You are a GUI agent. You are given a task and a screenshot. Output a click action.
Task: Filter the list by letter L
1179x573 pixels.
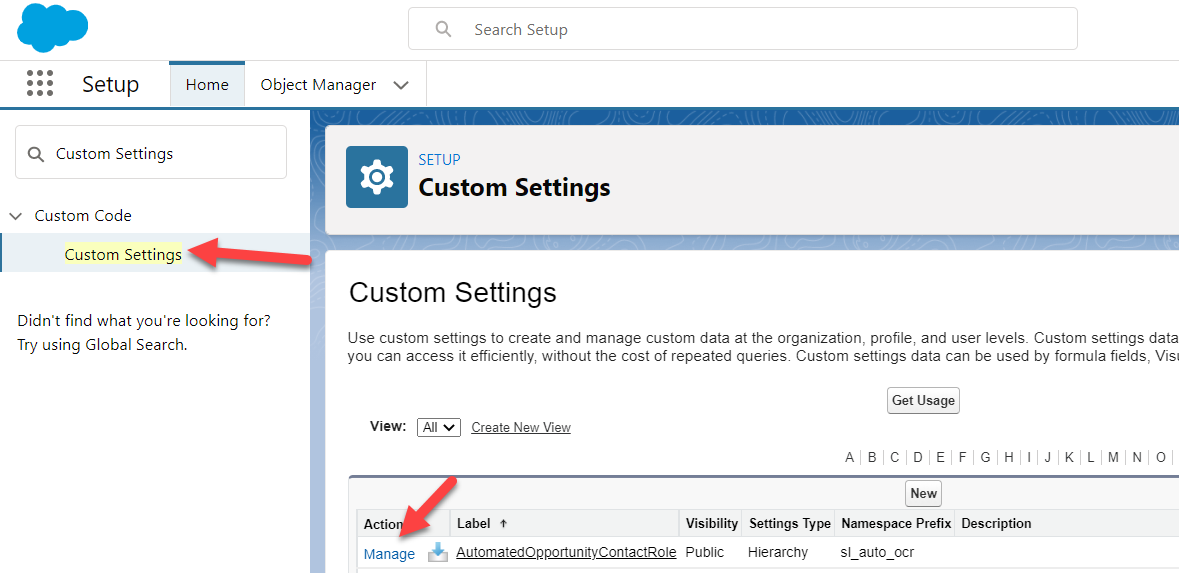(1090, 457)
